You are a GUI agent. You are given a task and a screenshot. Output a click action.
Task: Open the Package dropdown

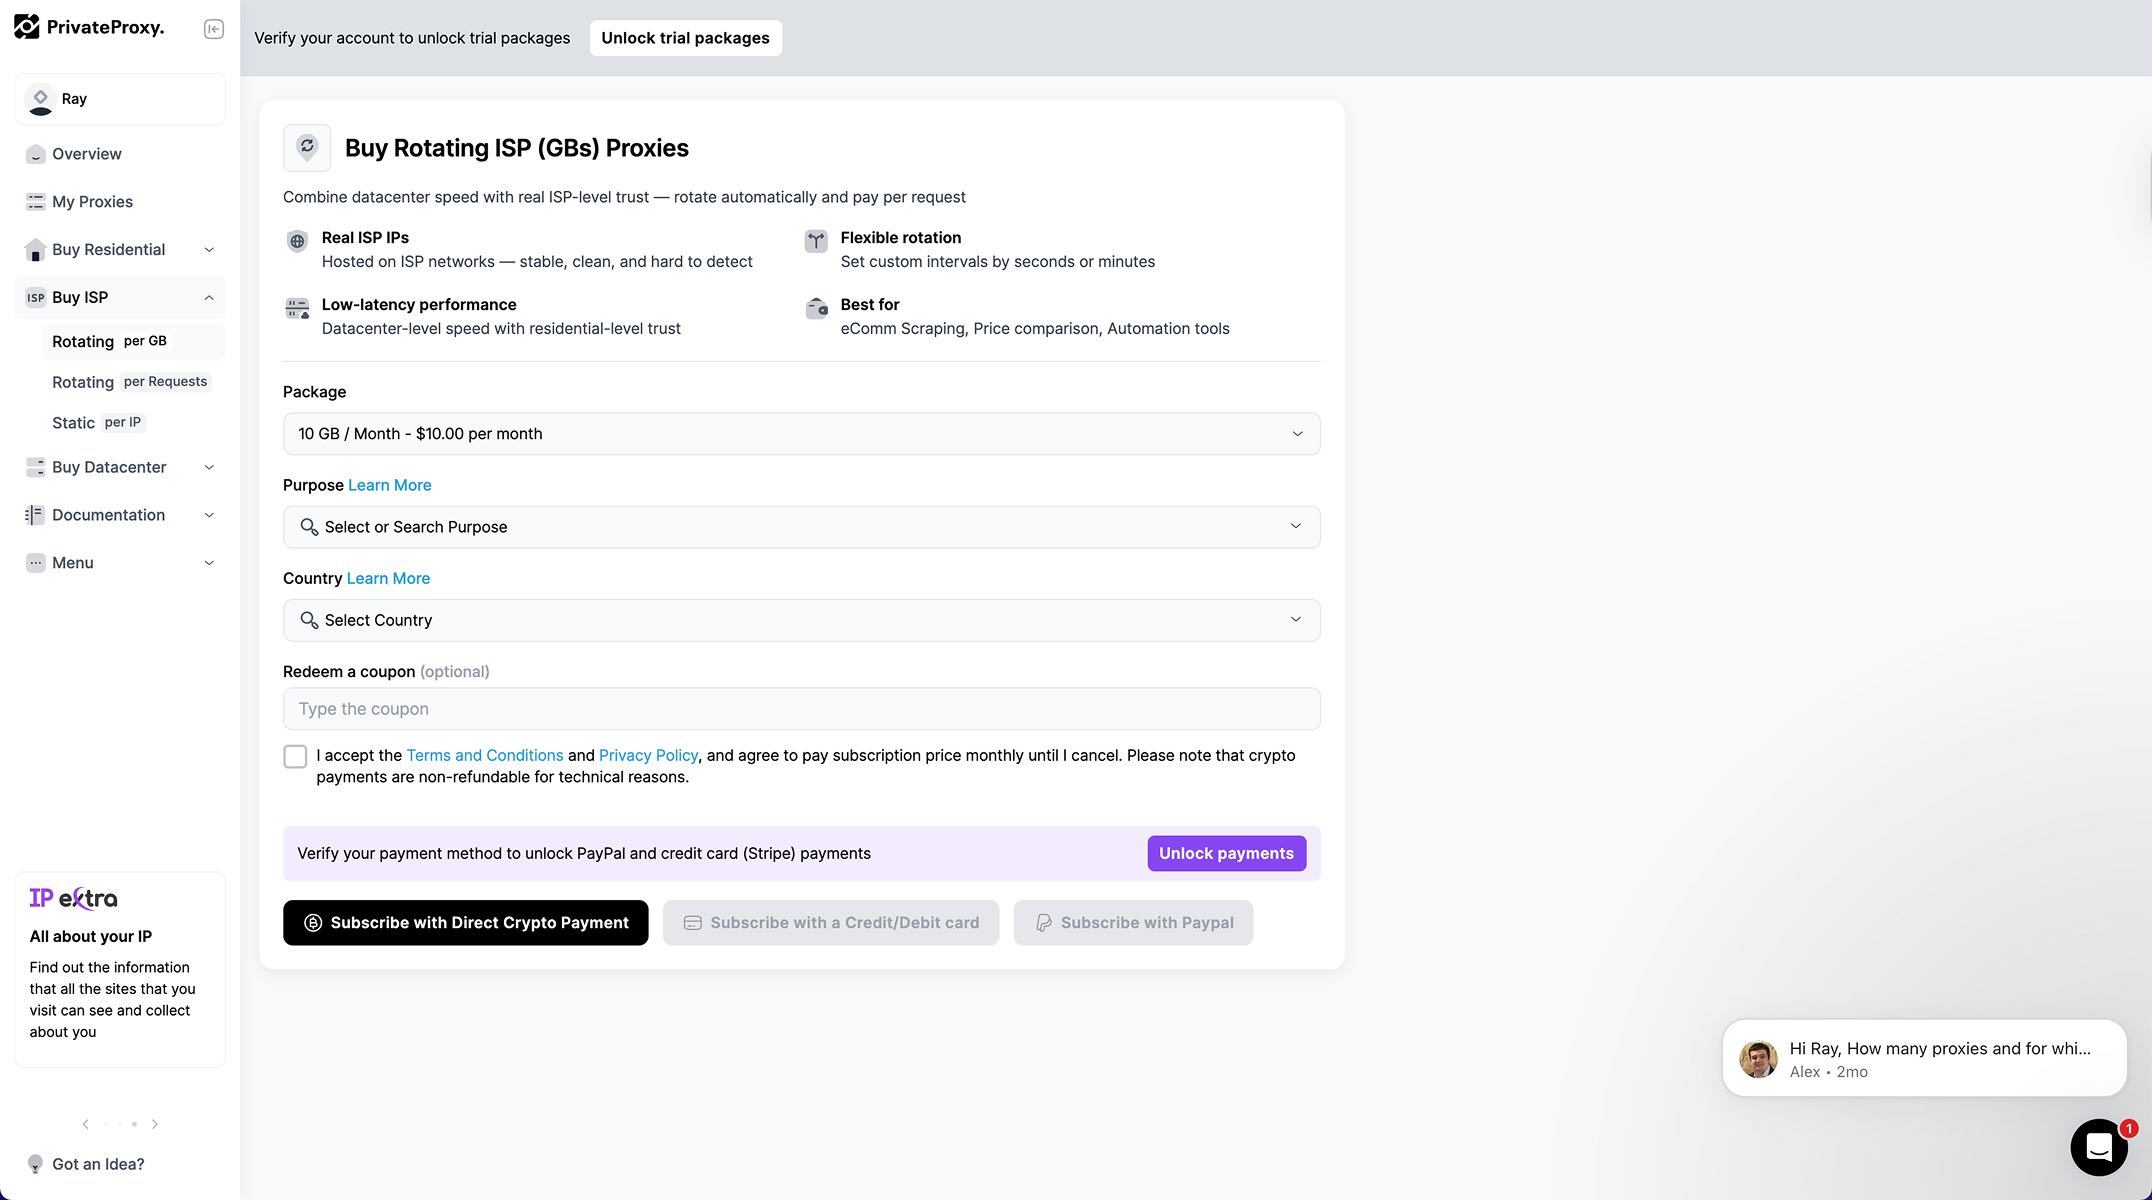tap(801, 434)
